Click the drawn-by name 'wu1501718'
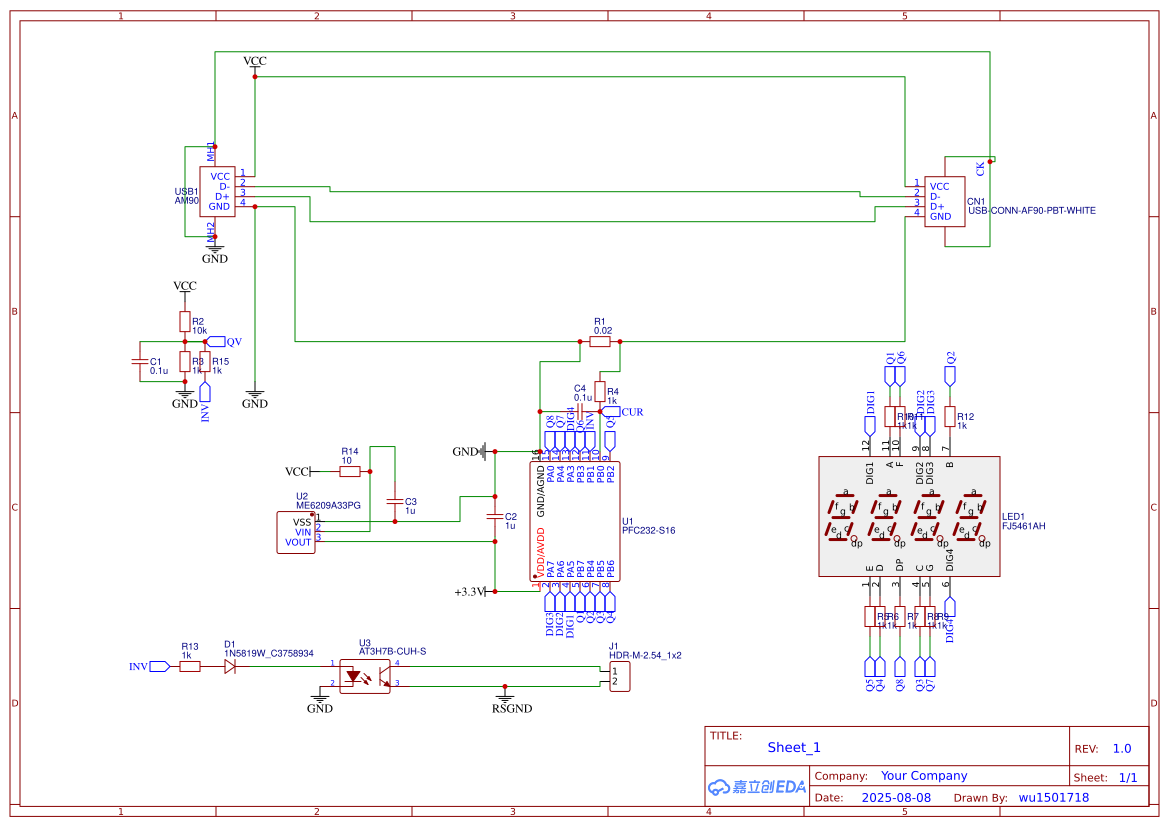Screen dimensions: 1169x827 coord(1054,797)
